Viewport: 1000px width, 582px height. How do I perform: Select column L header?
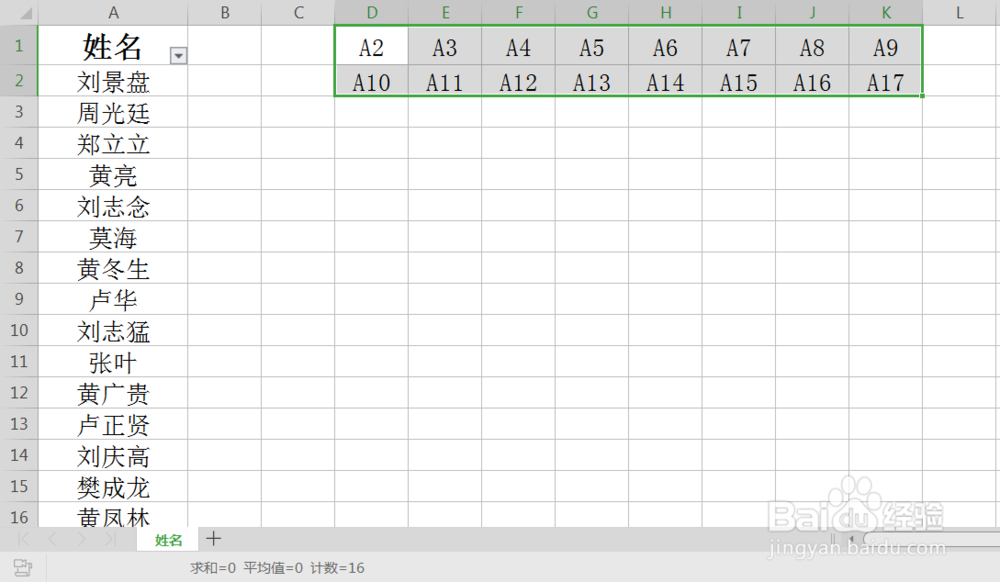959,13
